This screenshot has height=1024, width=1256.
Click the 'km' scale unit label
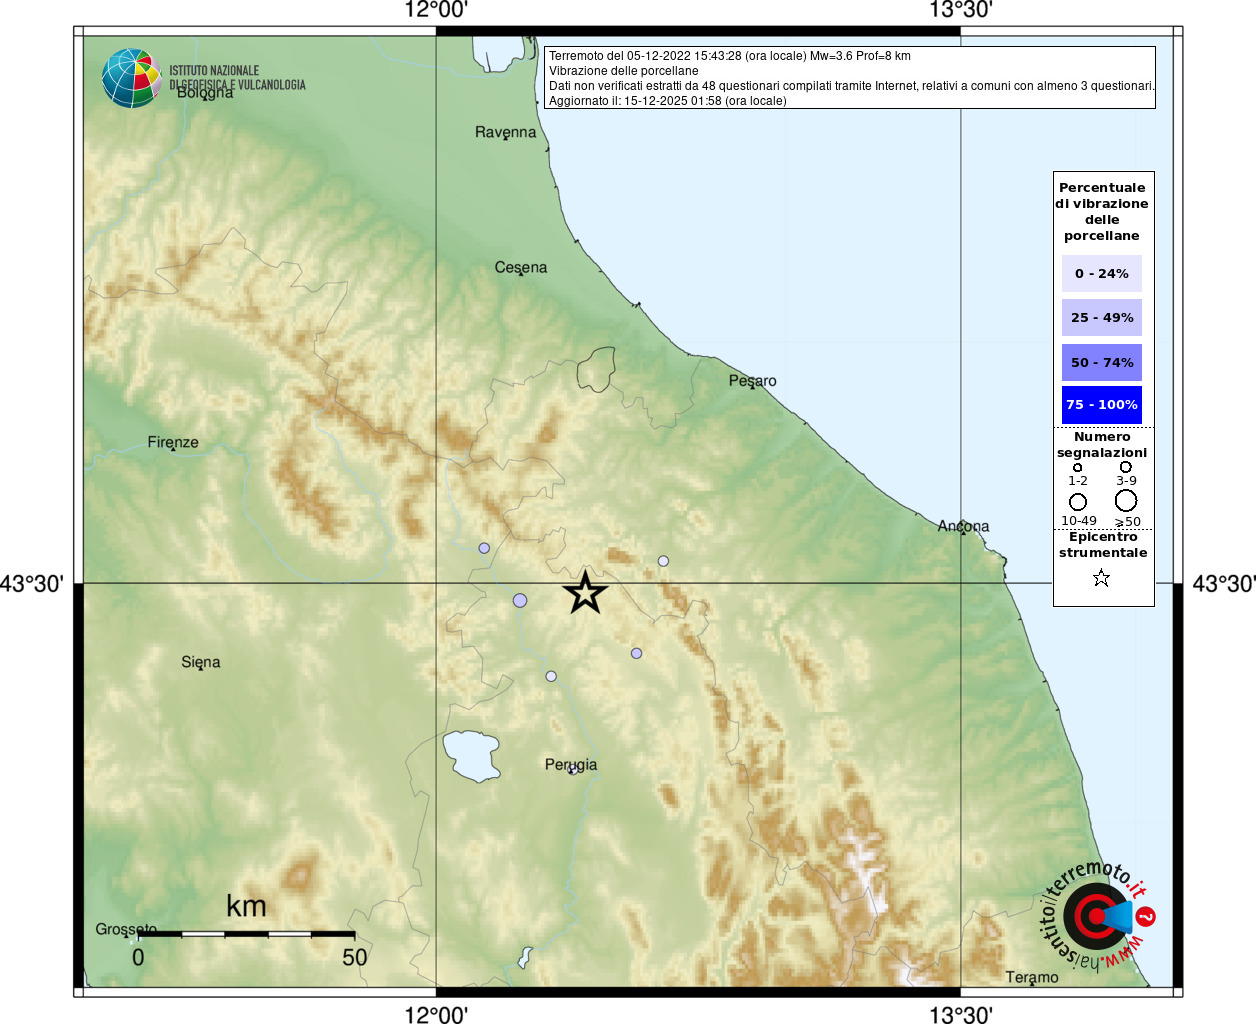pyautogui.click(x=246, y=906)
